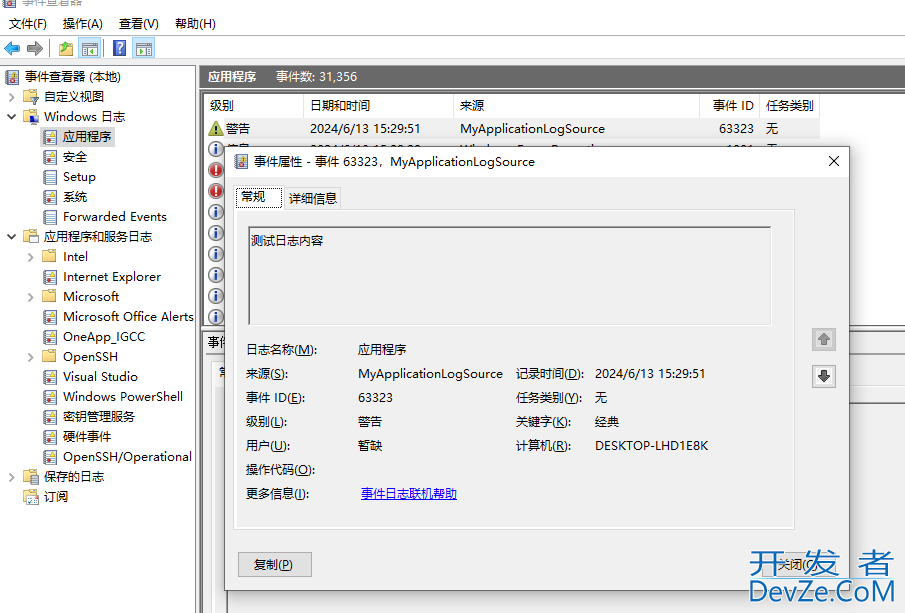Select OneApp_IGCC log
Screen dimensions: 905x613
[x=104, y=337]
